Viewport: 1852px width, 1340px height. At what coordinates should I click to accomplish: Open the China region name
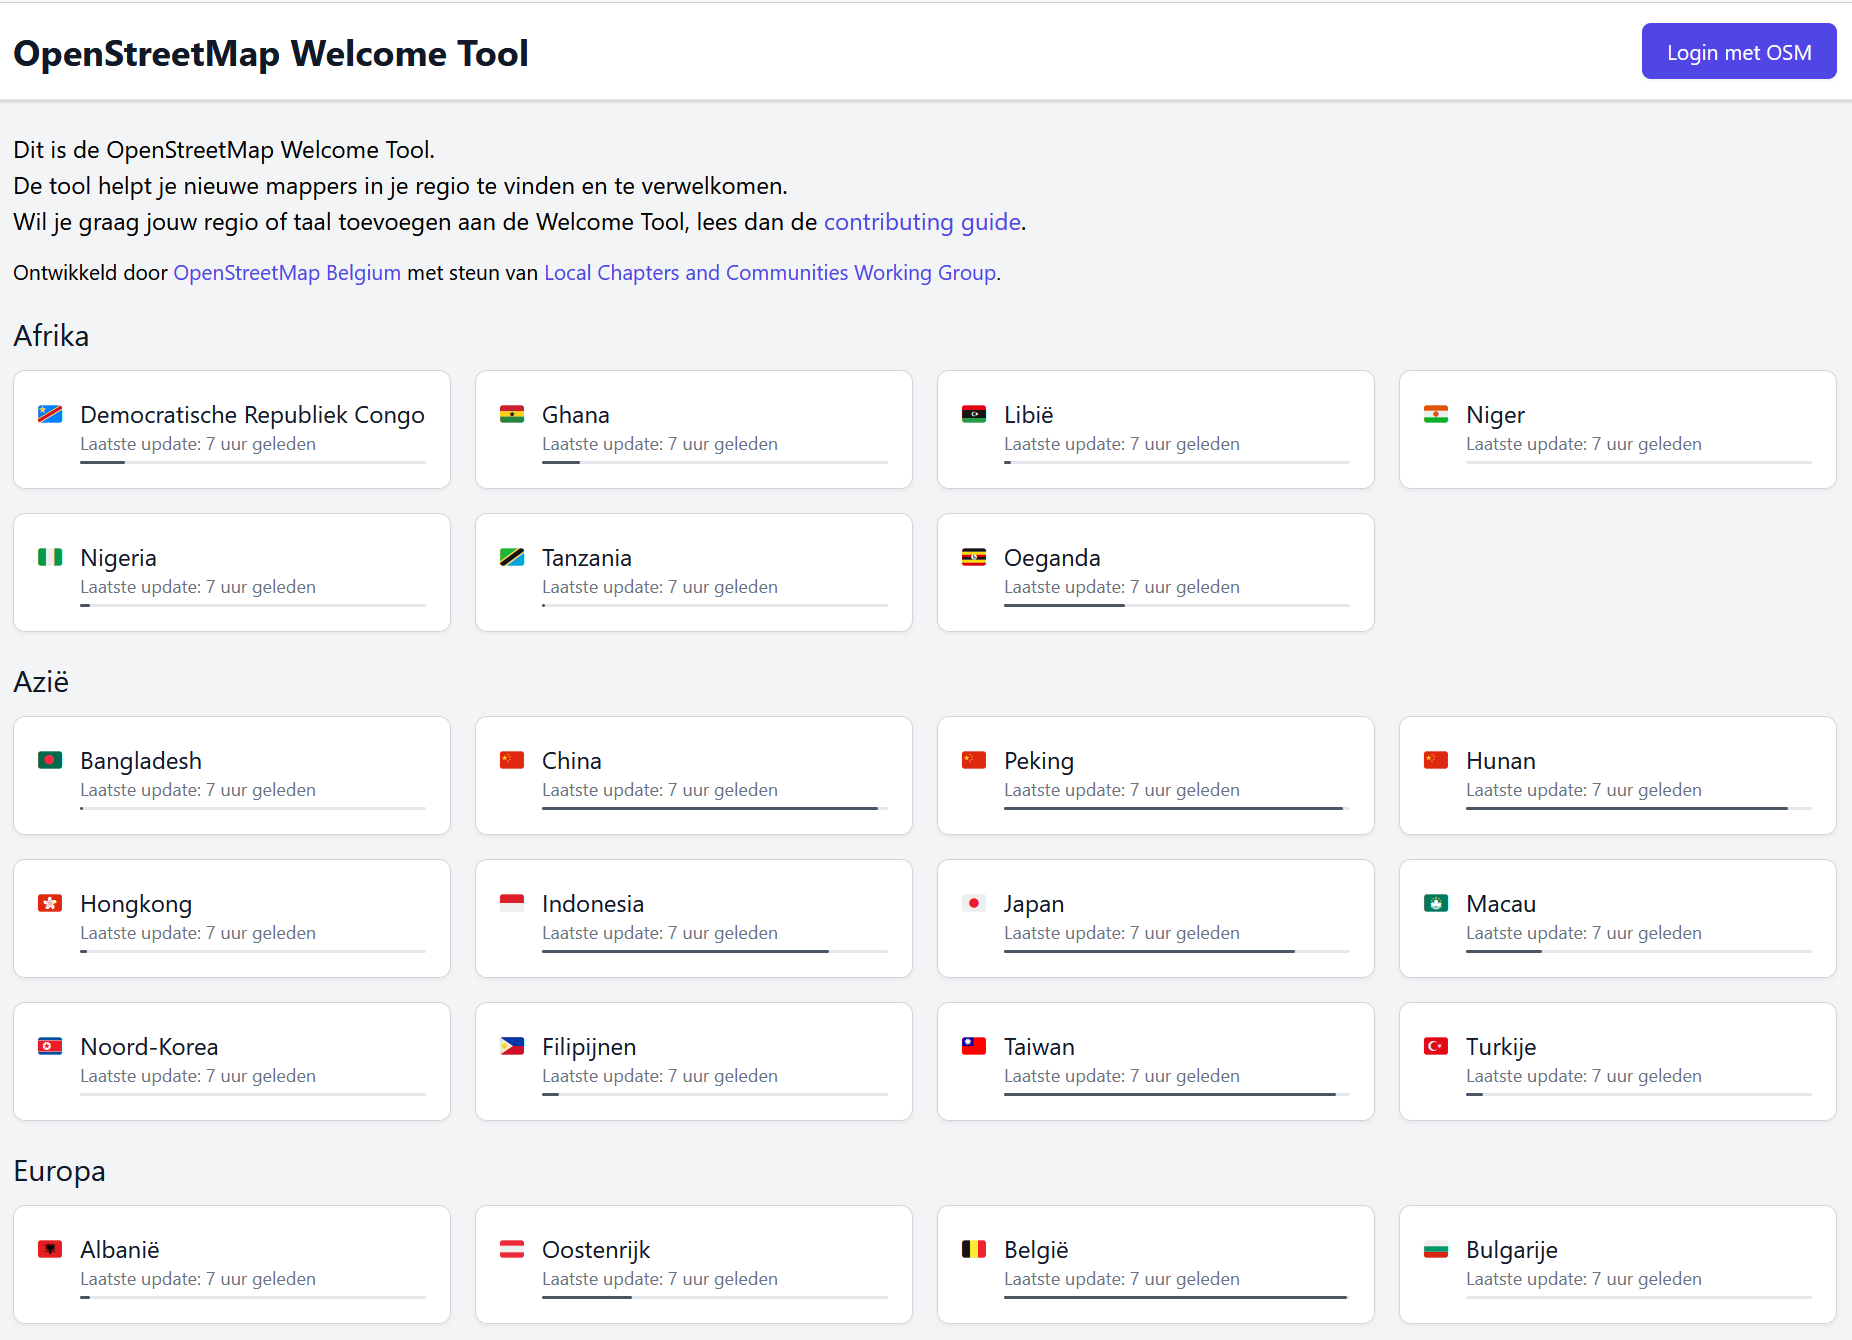572,760
